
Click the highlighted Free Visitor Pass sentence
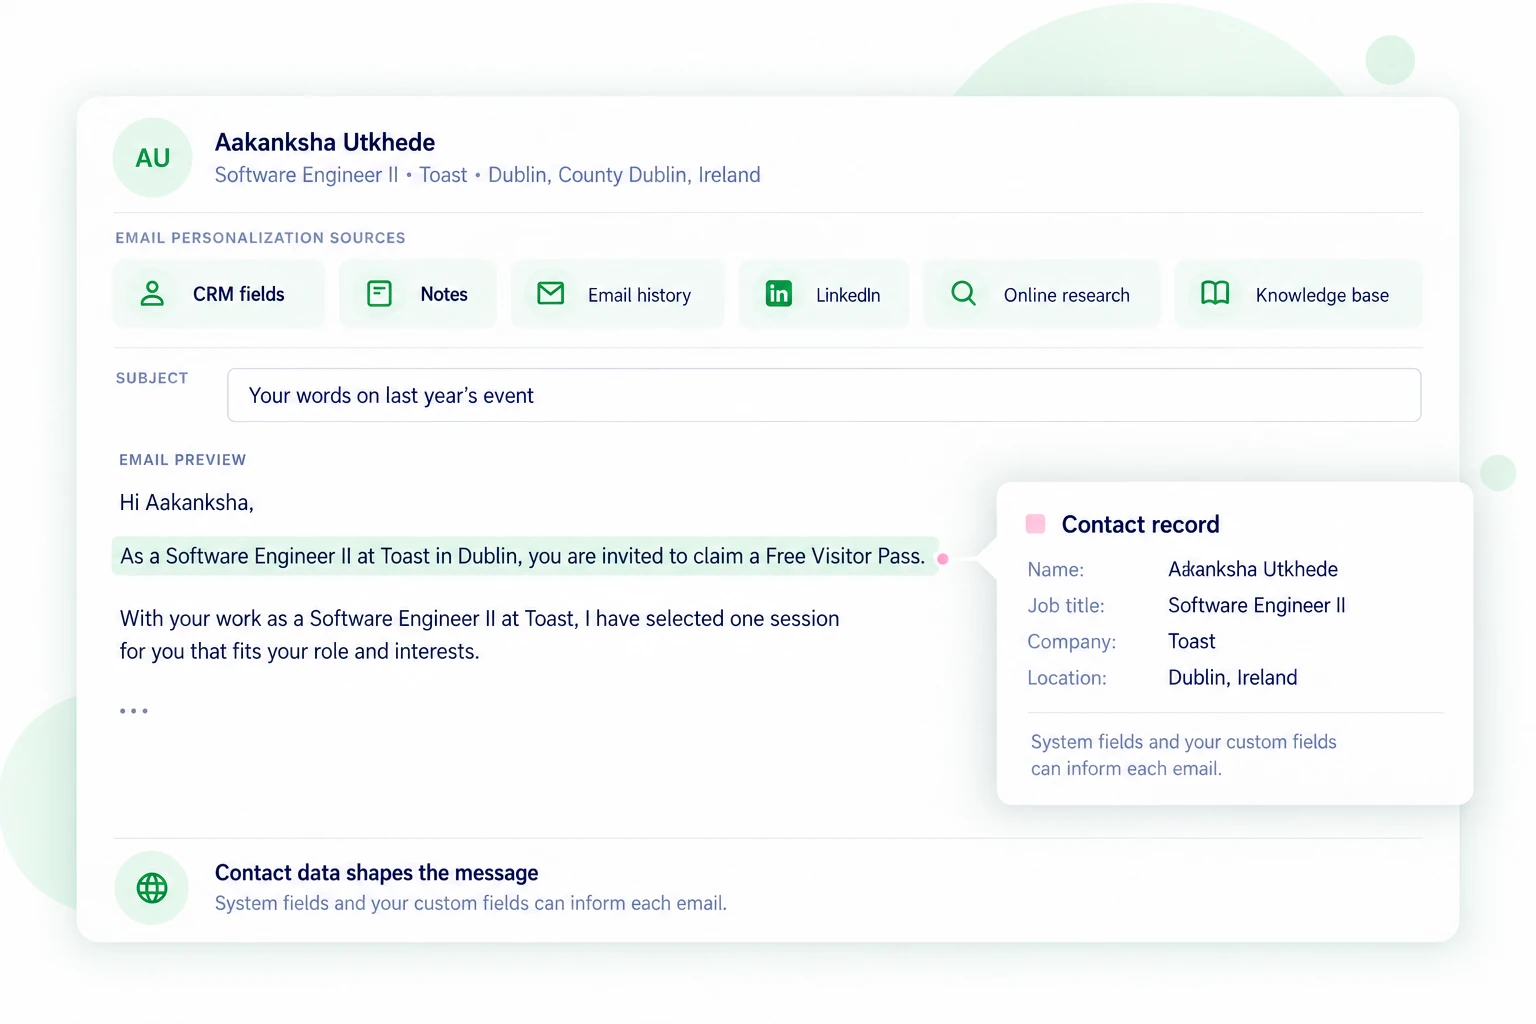click(525, 556)
